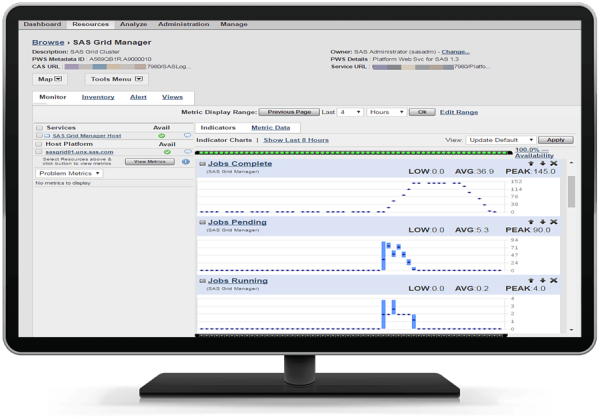
Task: Tick the SAS Grid Manager Host checkbox
Action: click(x=39, y=136)
